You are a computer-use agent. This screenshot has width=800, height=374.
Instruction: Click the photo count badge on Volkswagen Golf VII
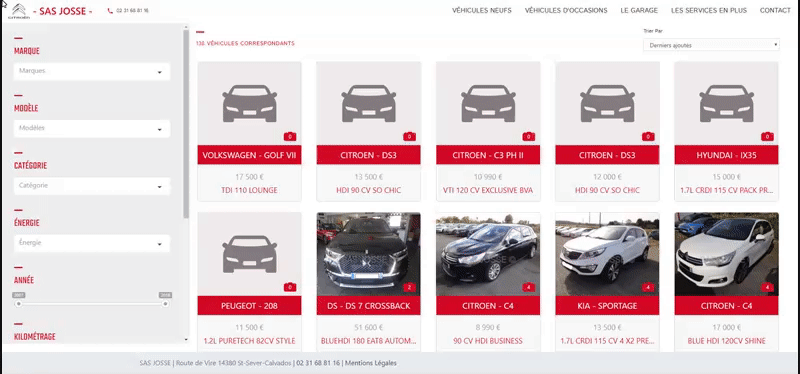[x=290, y=136]
